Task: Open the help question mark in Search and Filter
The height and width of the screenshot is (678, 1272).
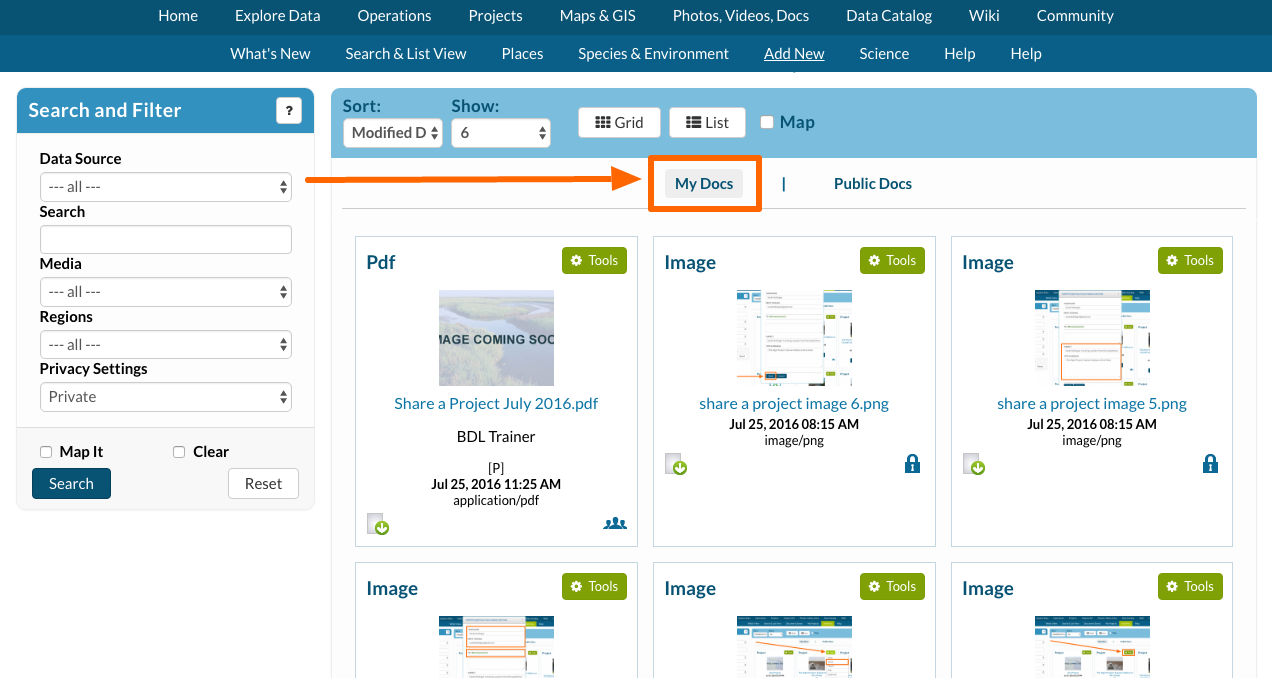Action: 289,111
